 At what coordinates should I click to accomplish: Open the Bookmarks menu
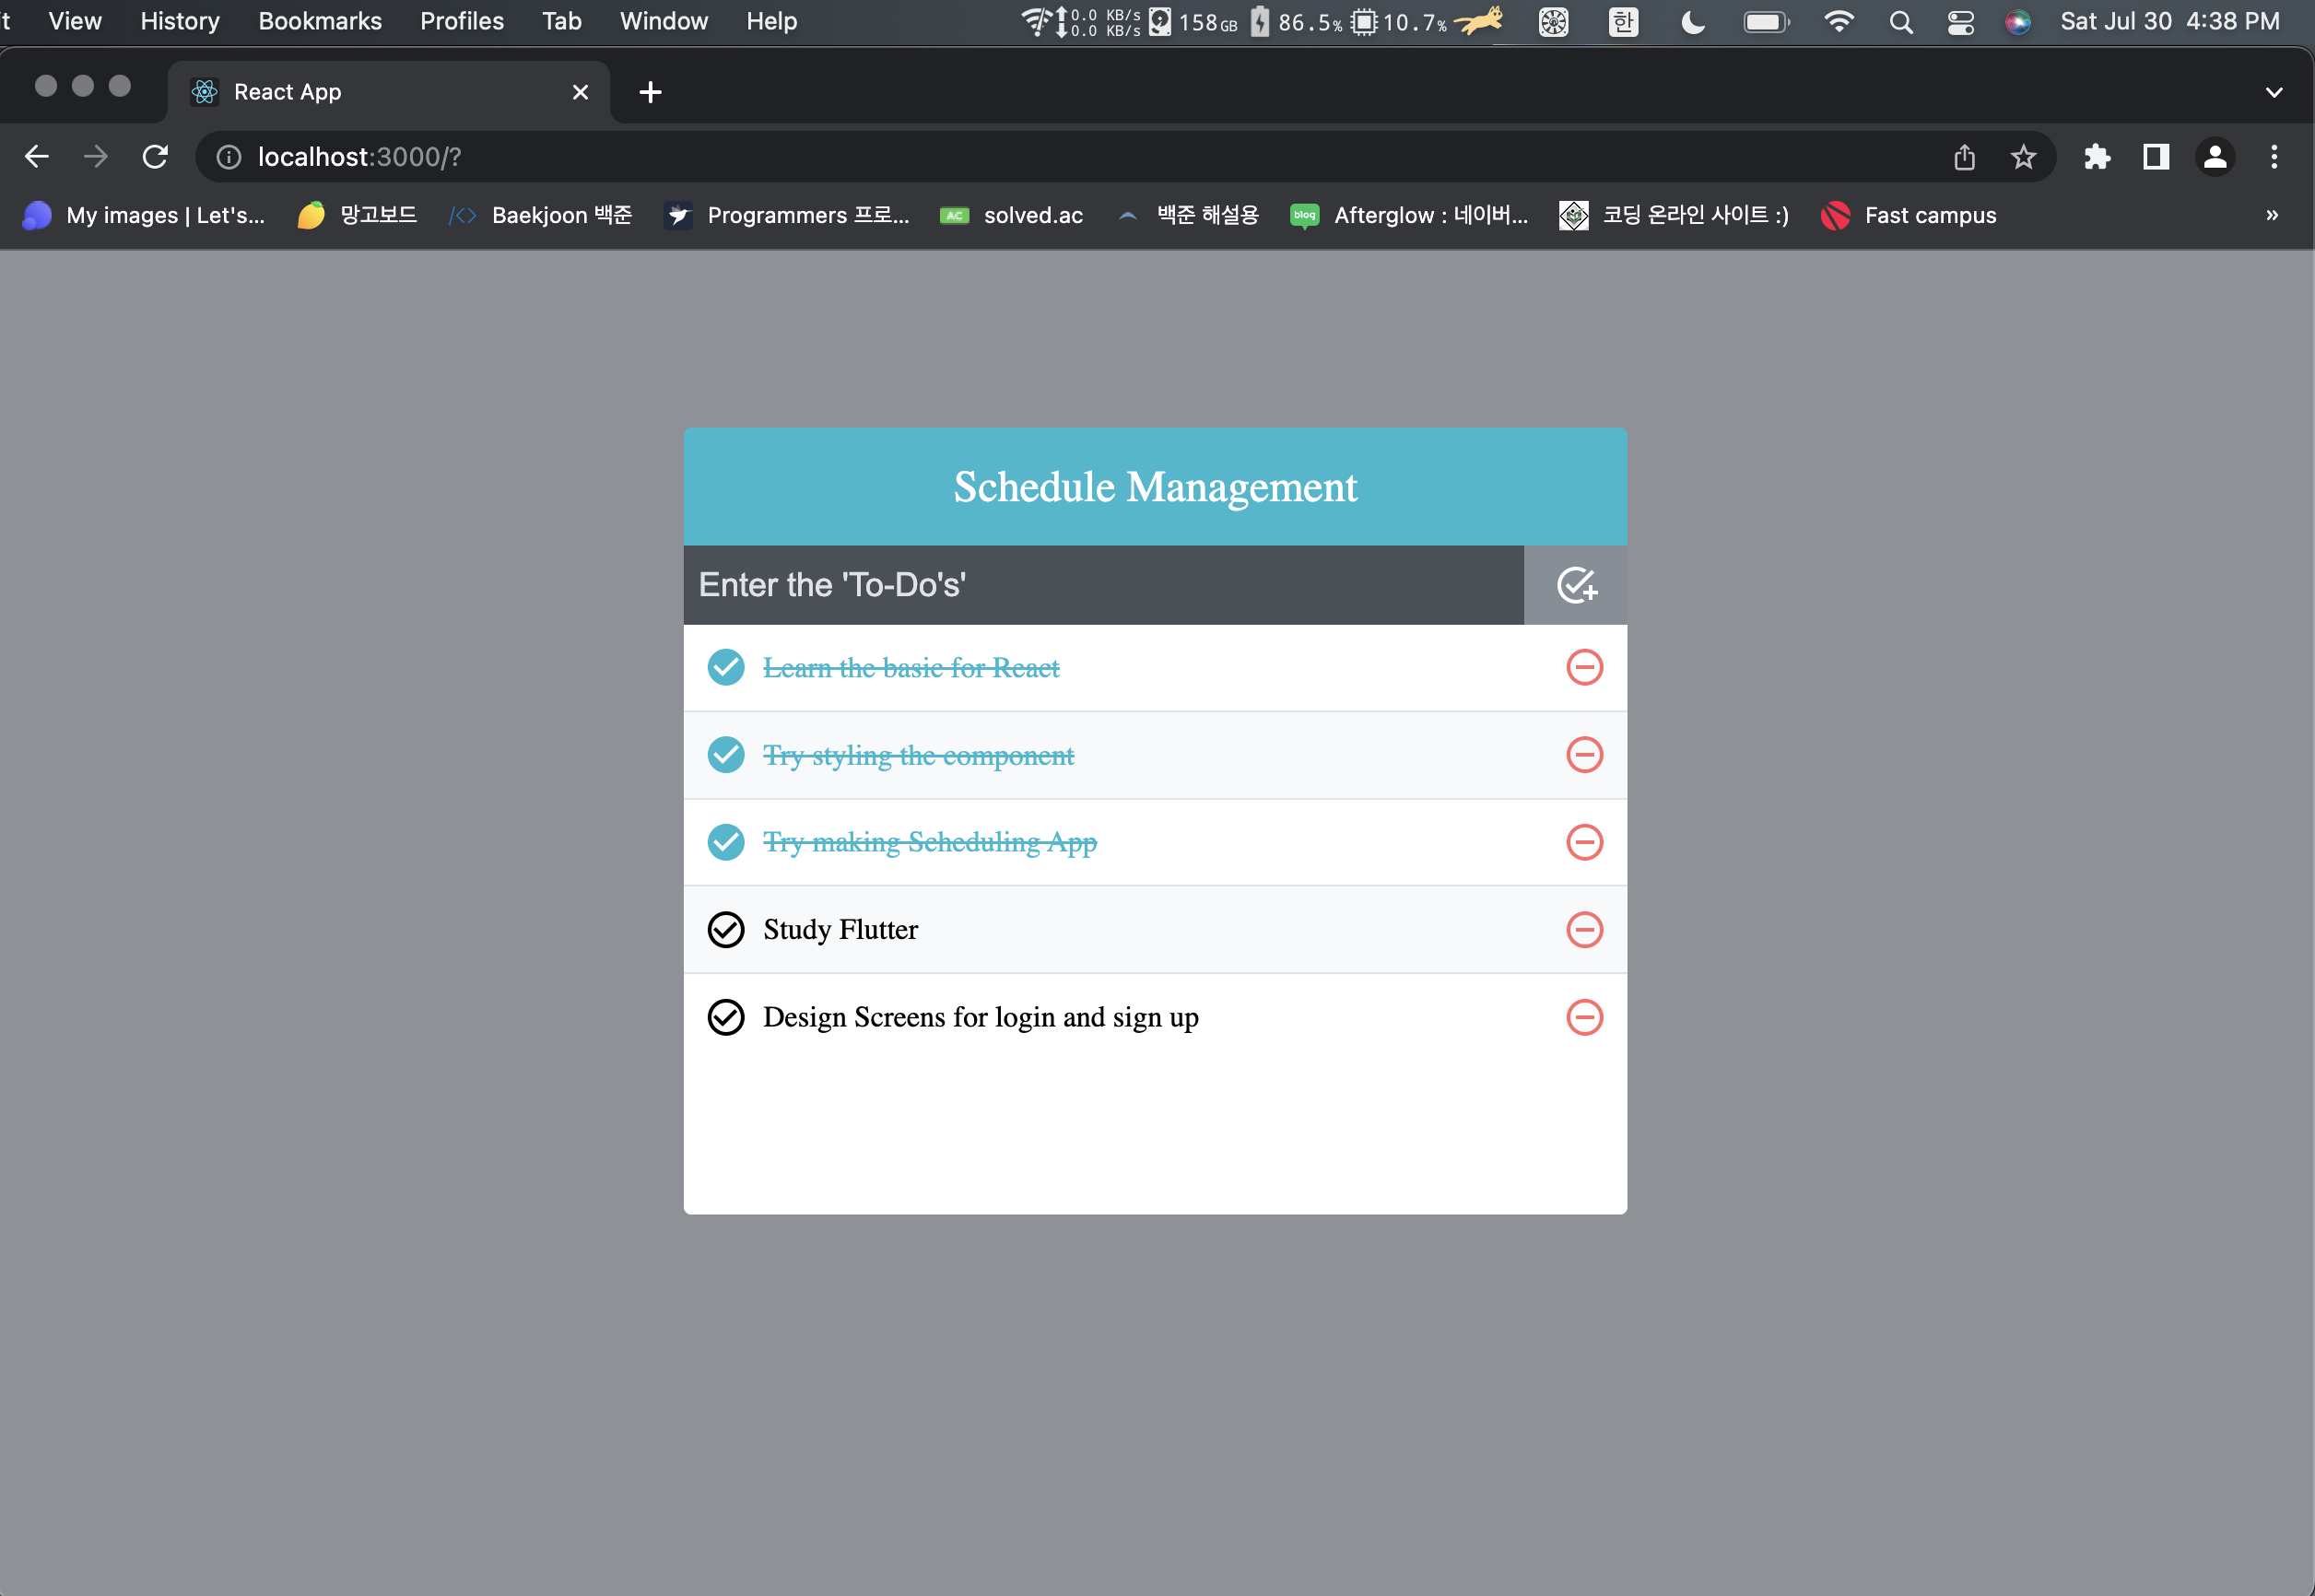click(320, 21)
